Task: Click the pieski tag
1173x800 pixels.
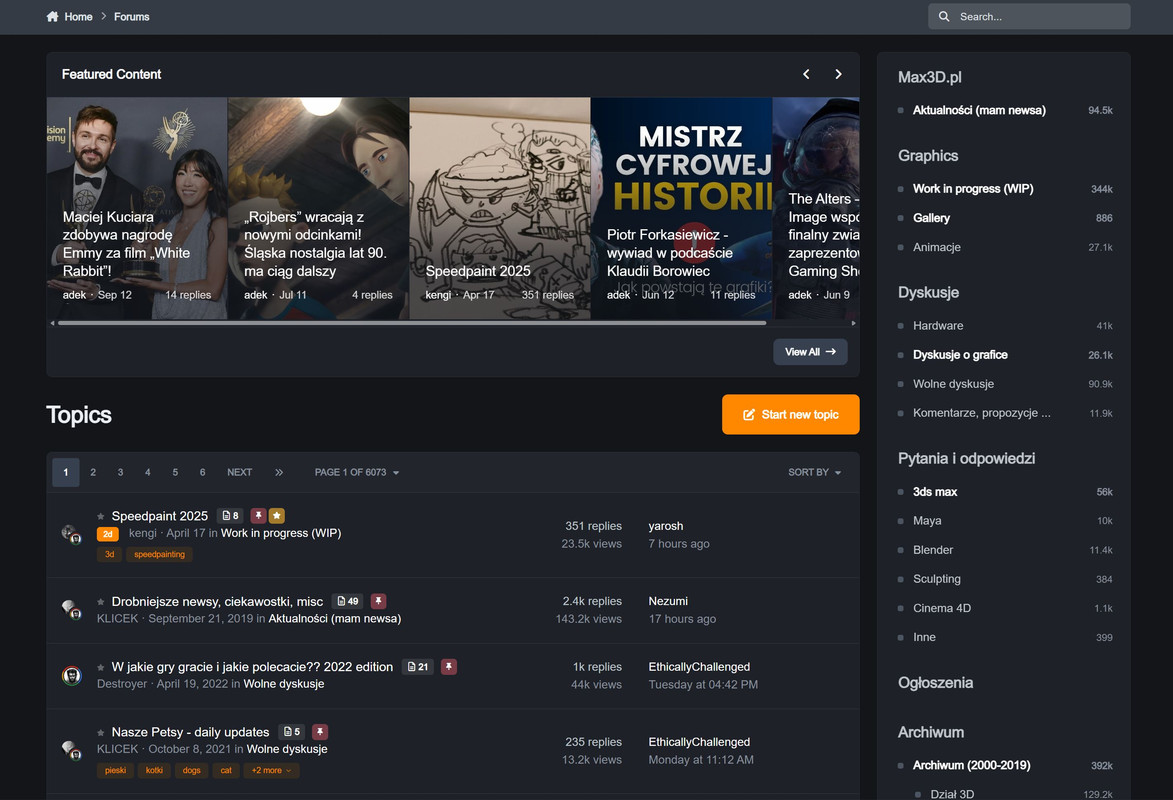Action: 115,770
